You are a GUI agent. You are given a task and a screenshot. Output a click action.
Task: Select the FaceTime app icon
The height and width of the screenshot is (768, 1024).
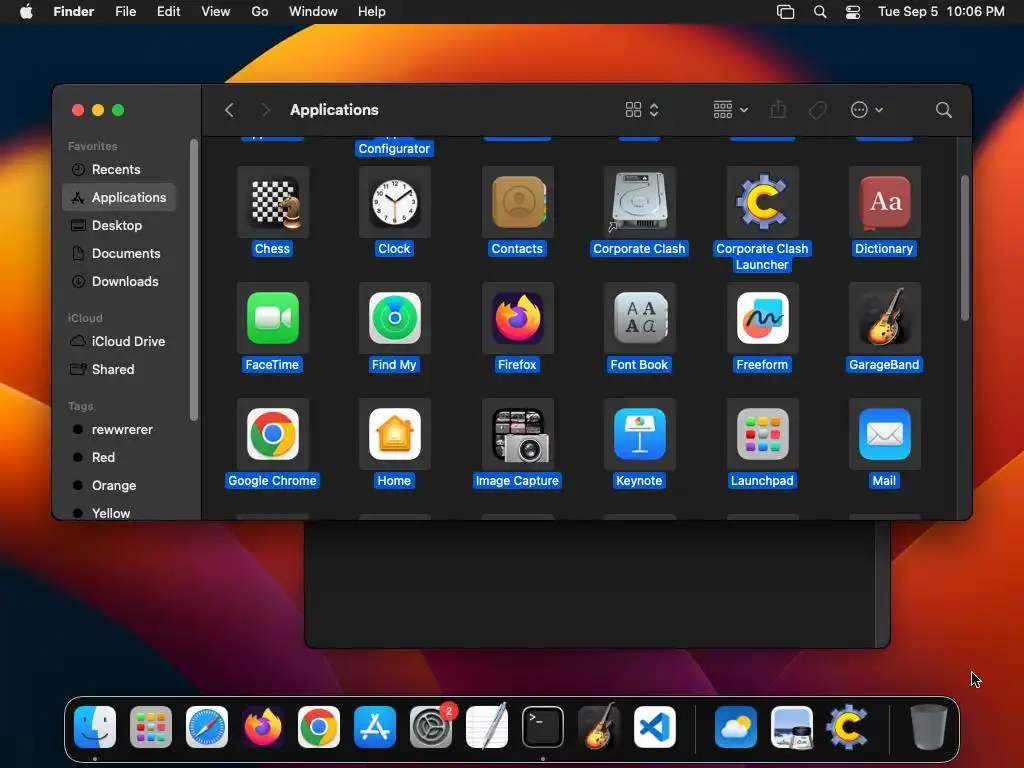[x=273, y=318]
